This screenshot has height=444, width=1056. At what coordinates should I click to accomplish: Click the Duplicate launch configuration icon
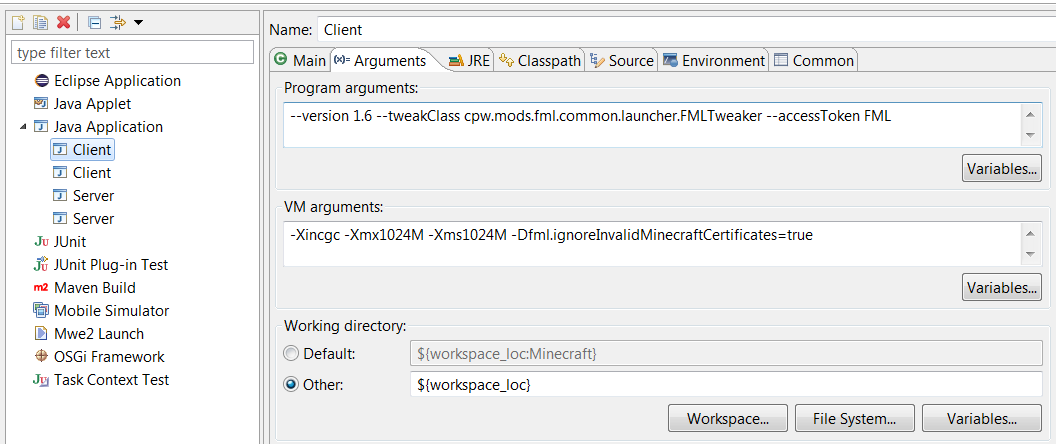pos(41,22)
